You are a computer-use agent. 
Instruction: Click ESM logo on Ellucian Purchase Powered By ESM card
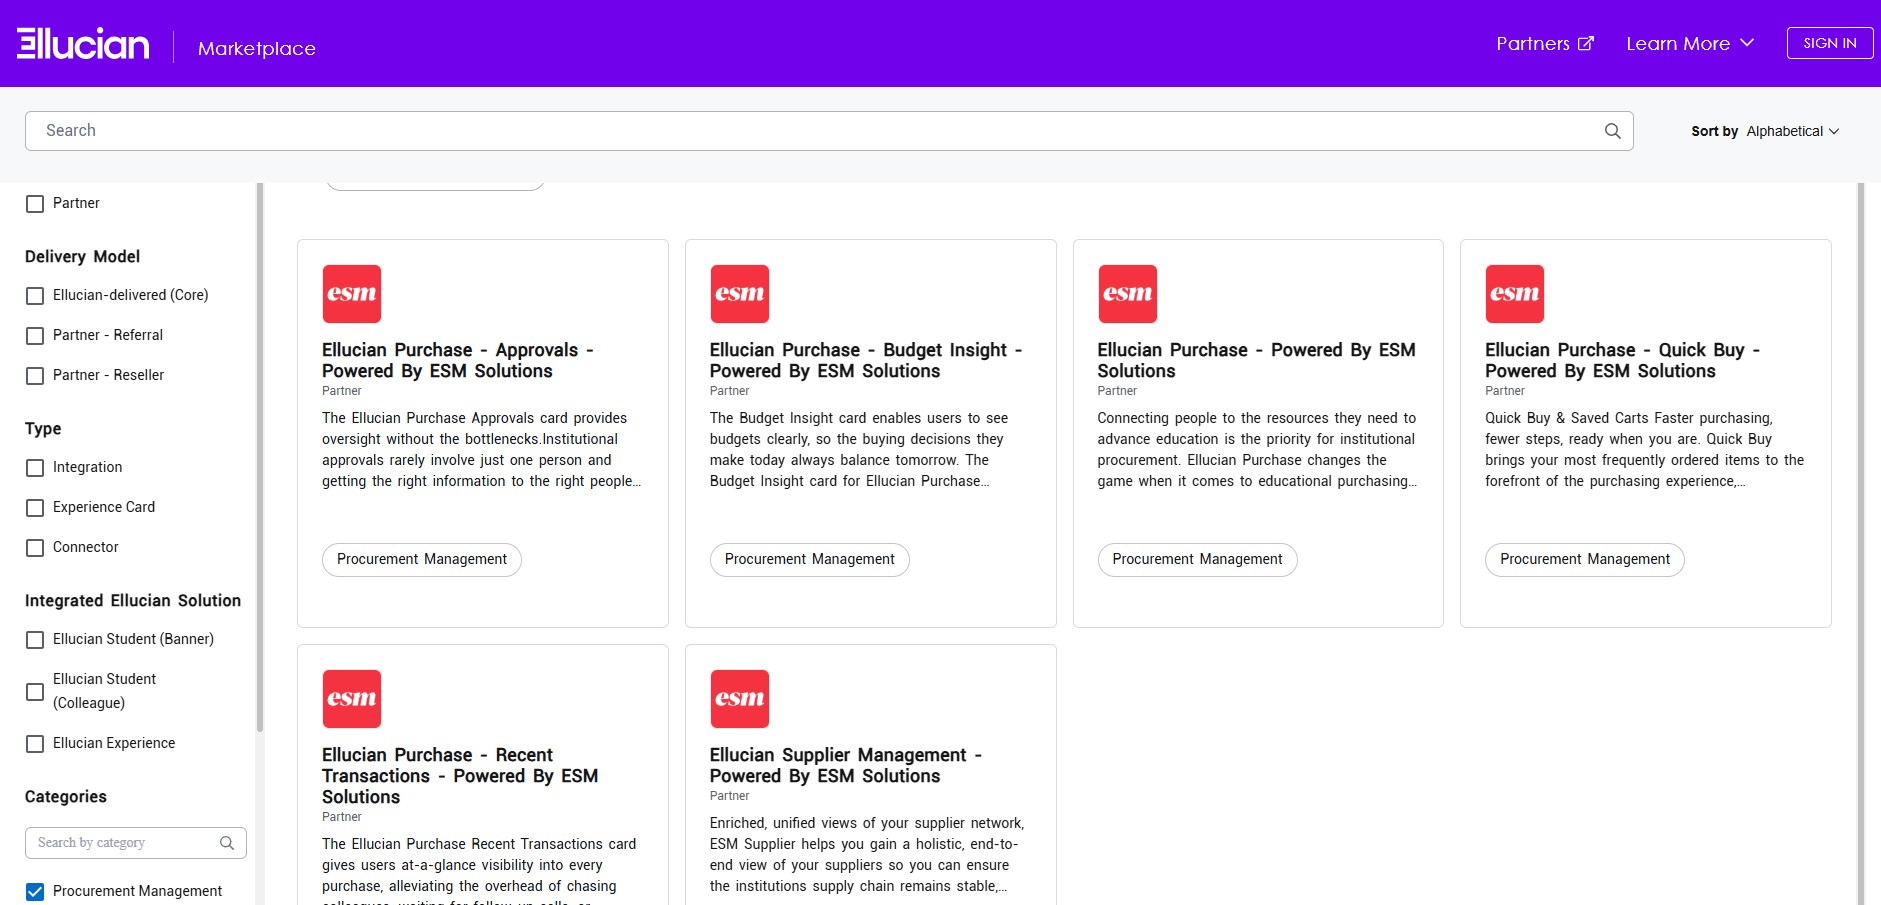pyautogui.click(x=1127, y=294)
